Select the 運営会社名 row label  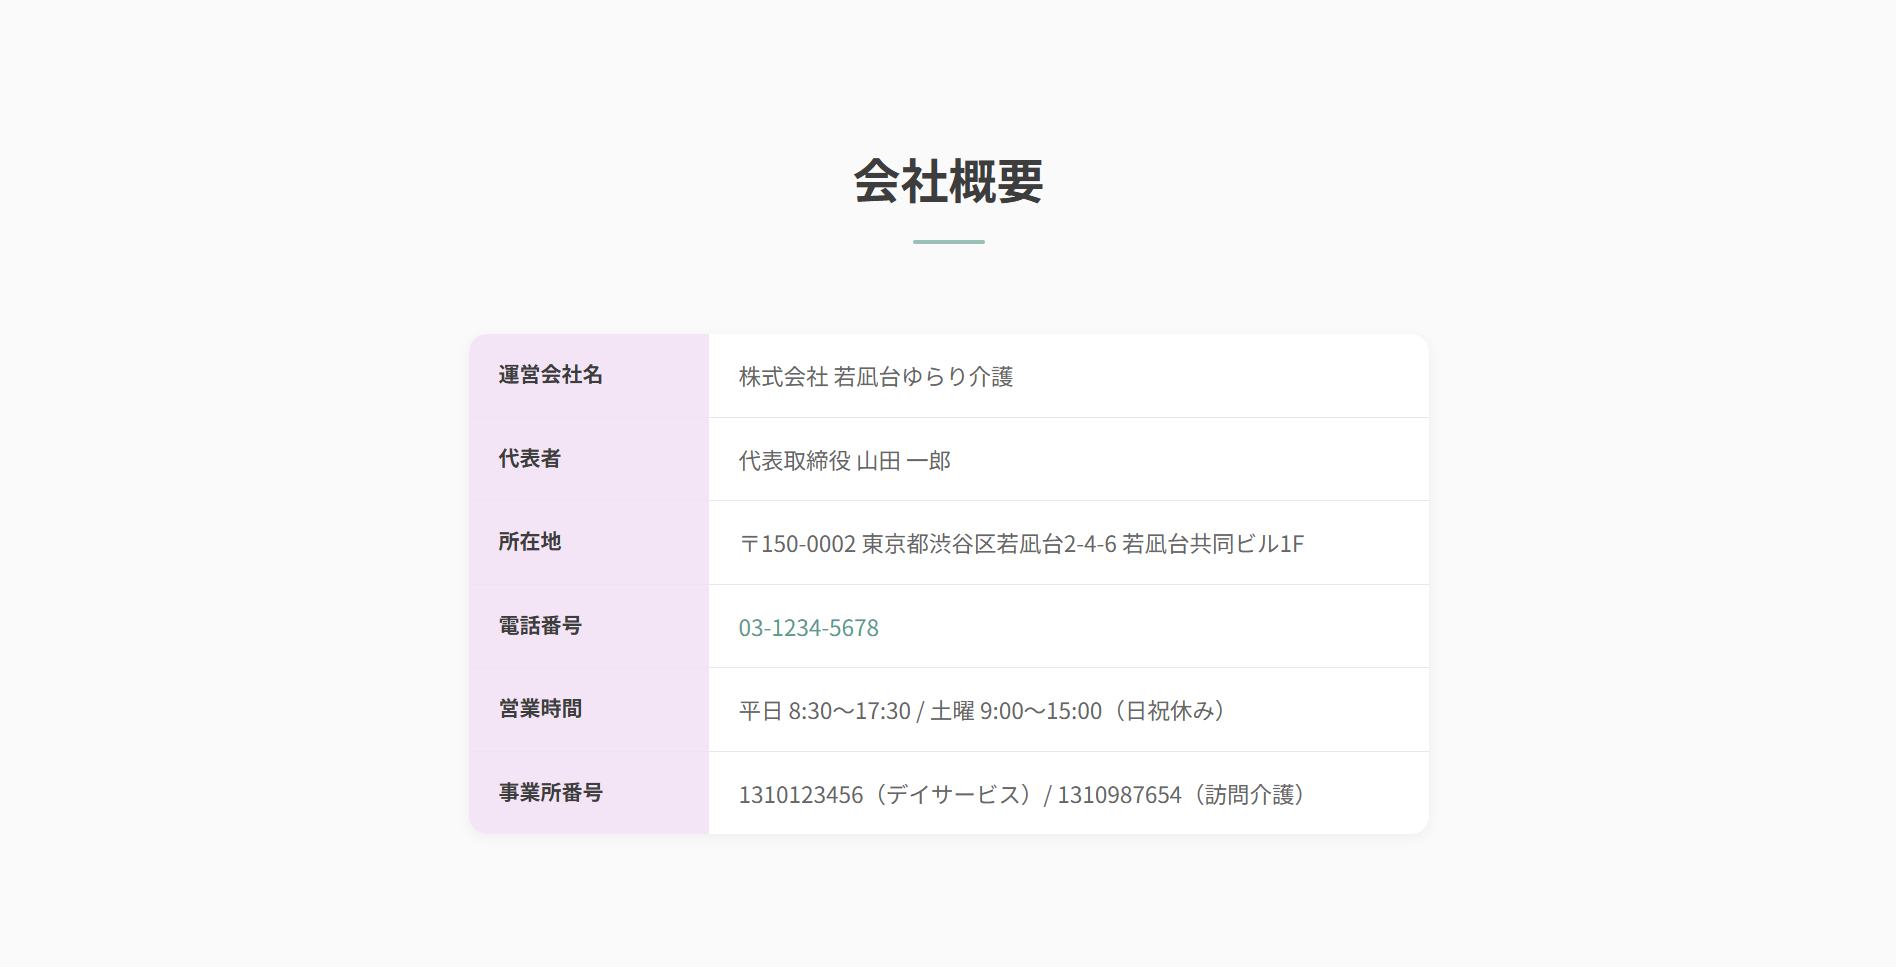click(x=551, y=375)
